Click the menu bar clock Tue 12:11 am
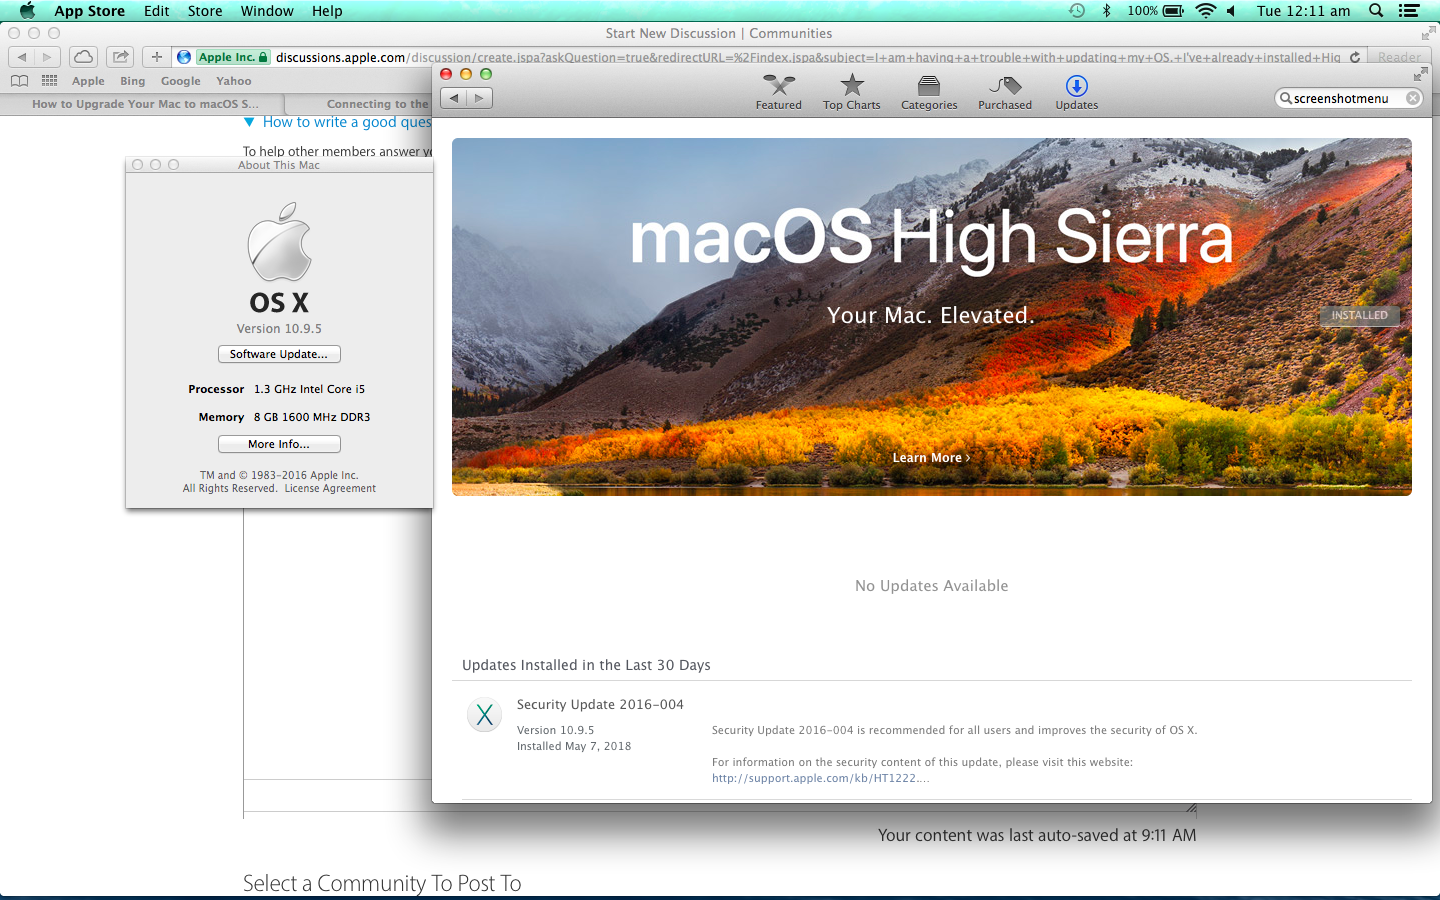1440x900 pixels. point(1303,11)
